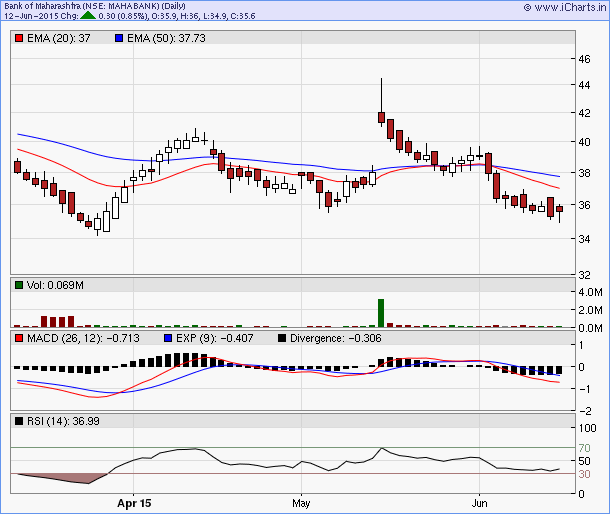Click the 38 price axis label

click(584, 173)
